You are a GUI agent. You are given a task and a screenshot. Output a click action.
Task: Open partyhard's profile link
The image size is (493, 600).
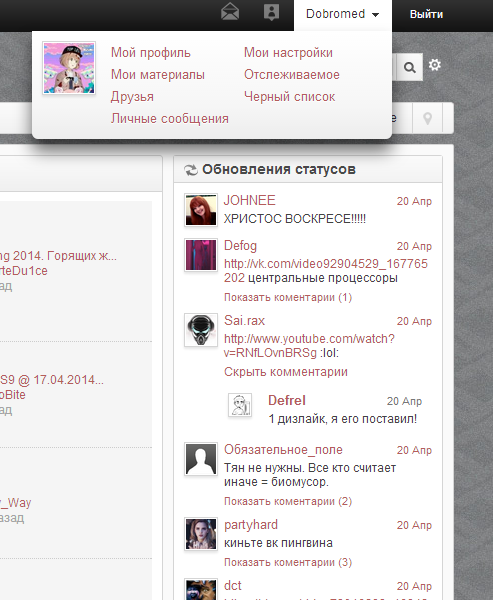point(251,525)
